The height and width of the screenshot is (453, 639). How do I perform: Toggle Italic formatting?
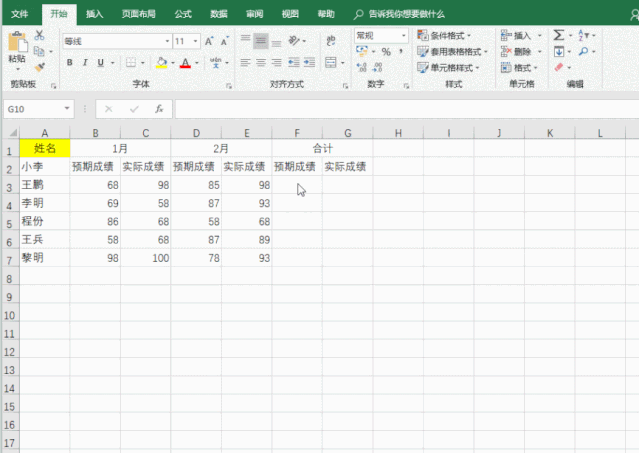85,62
